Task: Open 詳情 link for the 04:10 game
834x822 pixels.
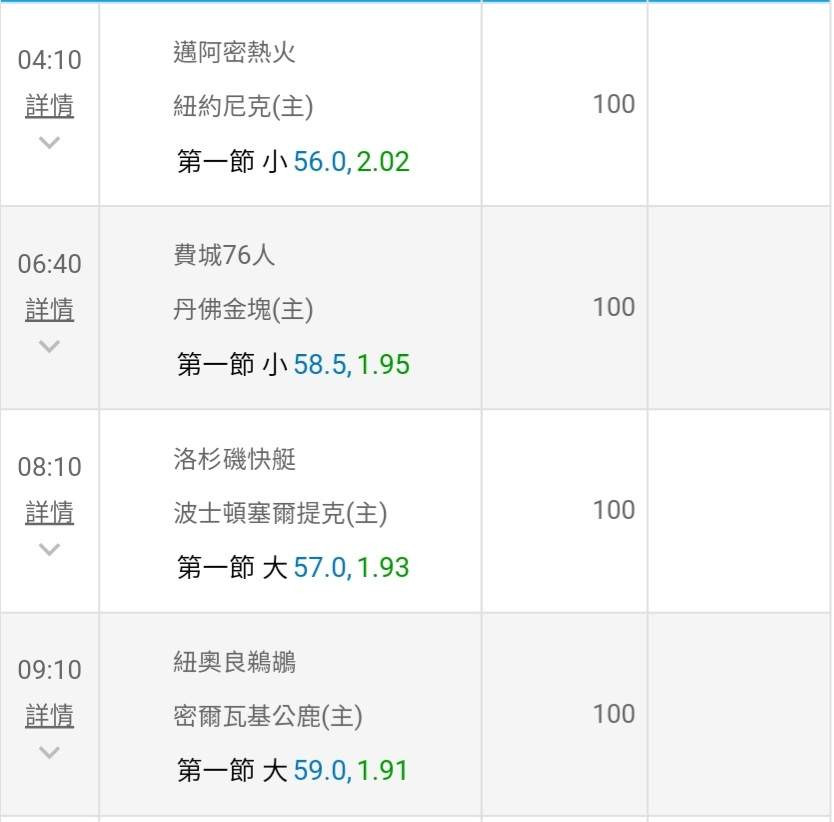Action: pyautogui.click(x=49, y=105)
